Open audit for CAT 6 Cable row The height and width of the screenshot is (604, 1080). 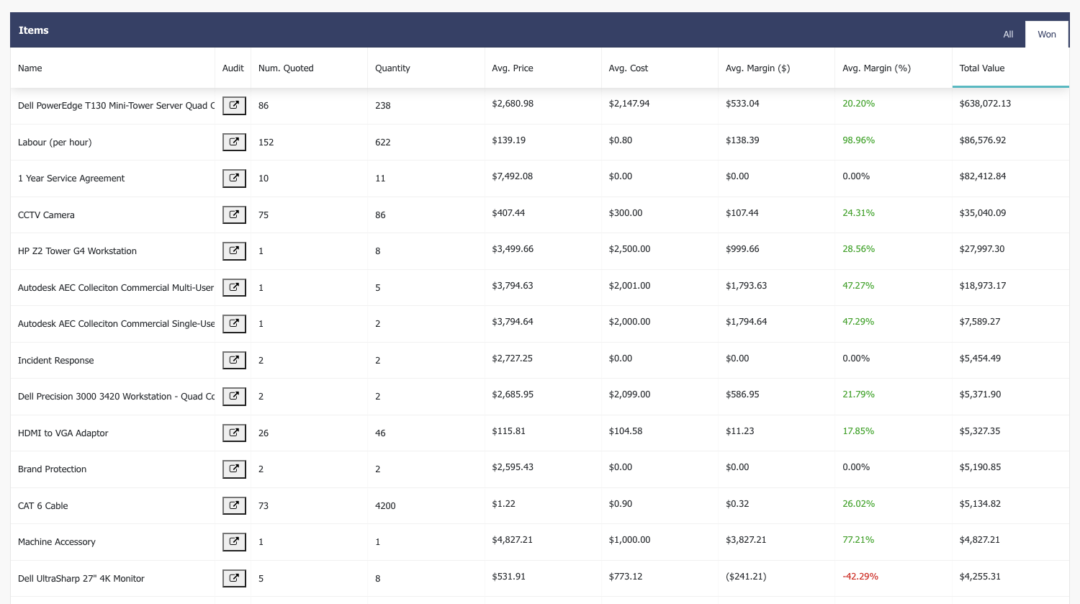click(234, 506)
